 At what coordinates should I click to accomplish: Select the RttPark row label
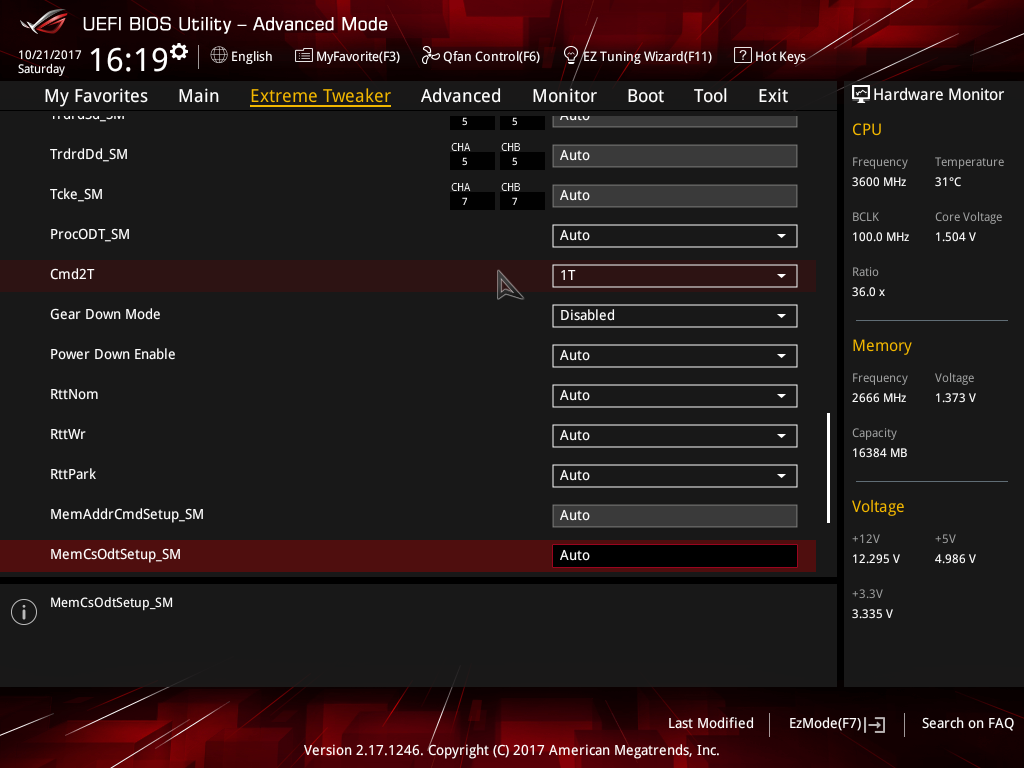73,474
